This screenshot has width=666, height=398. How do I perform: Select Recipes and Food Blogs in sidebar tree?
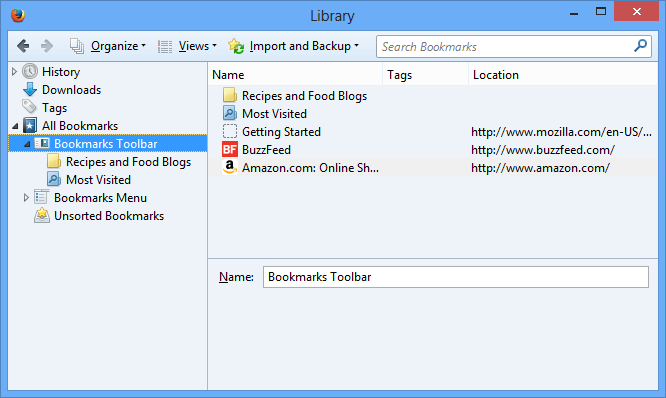coord(128,162)
